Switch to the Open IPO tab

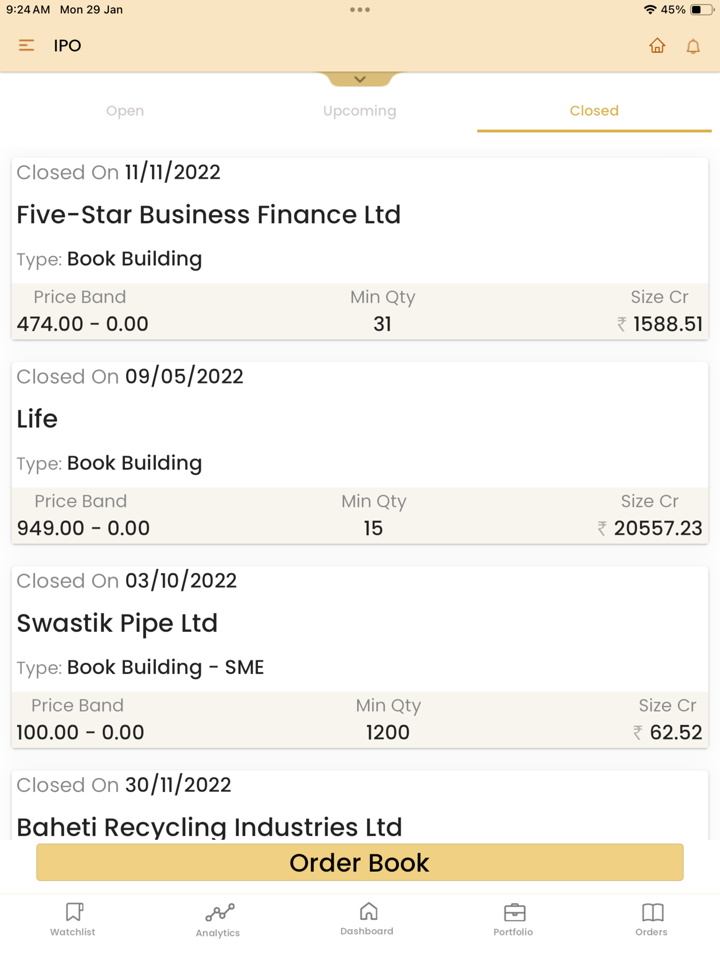coord(125,111)
